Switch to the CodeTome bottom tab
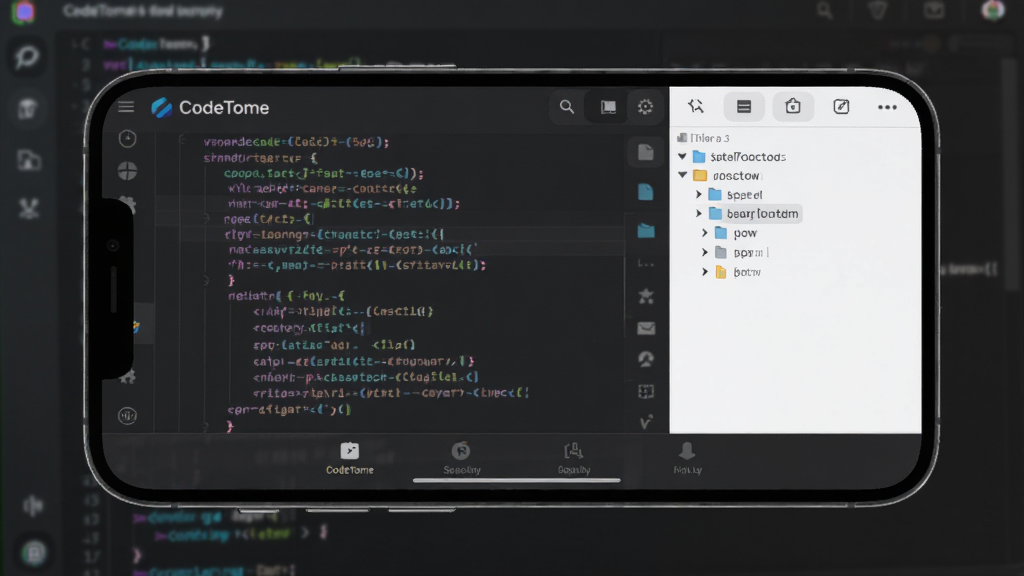Screen dimensions: 1024x576 349,458
